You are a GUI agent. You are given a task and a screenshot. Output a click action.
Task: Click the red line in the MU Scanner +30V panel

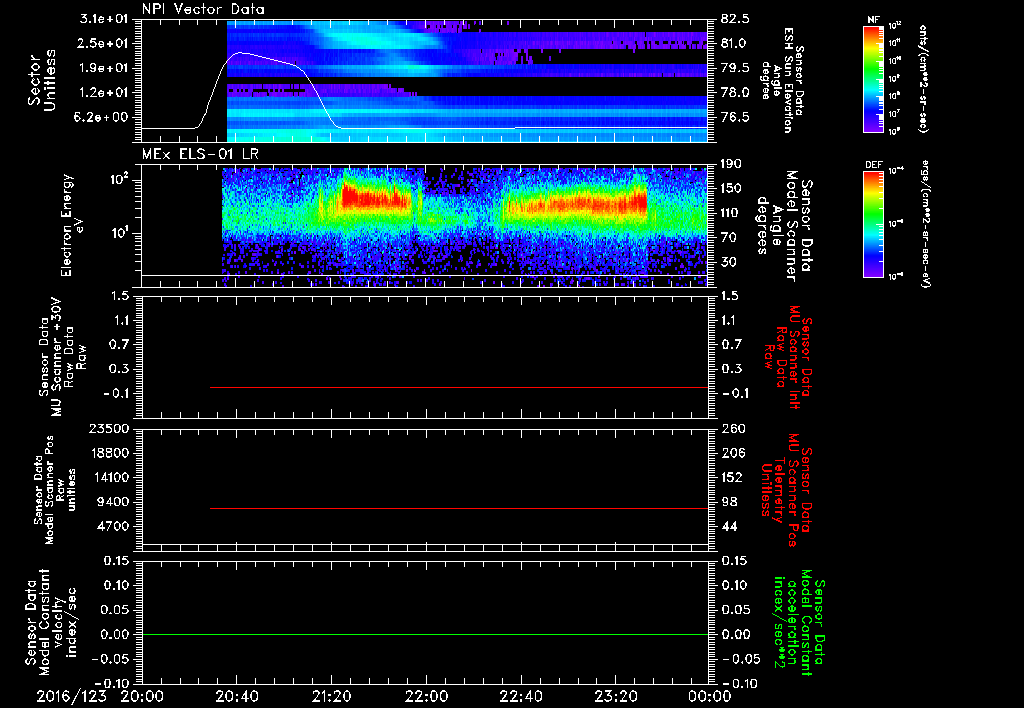point(459,387)
